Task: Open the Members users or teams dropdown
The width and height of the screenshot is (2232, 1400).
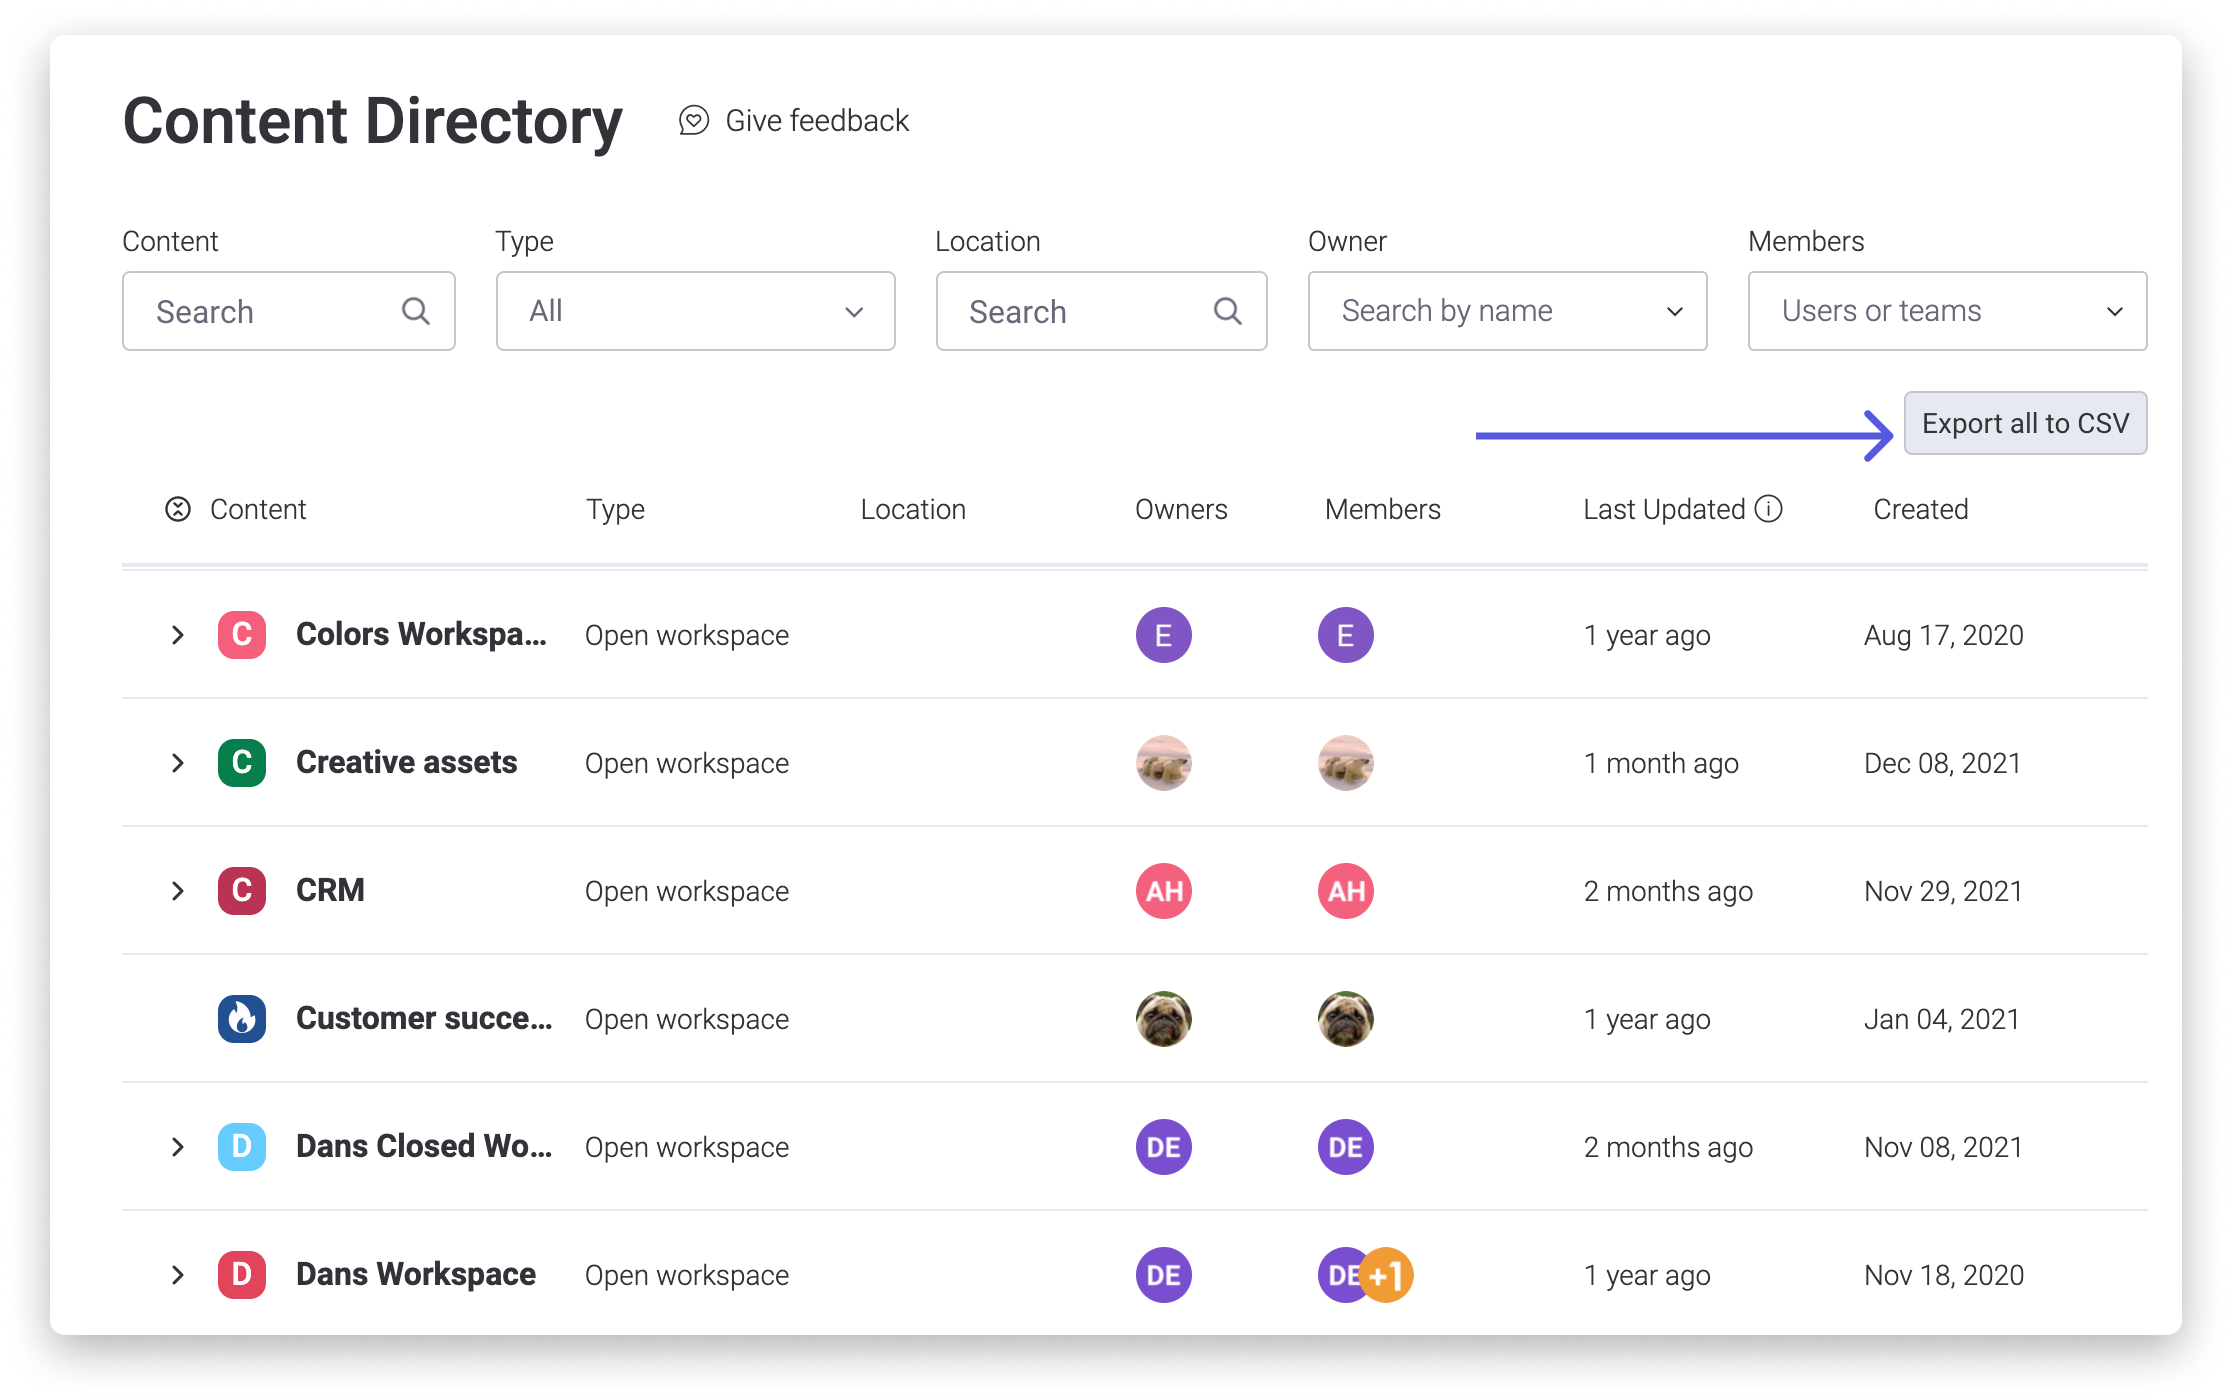Action: (x=1945, y=311)
